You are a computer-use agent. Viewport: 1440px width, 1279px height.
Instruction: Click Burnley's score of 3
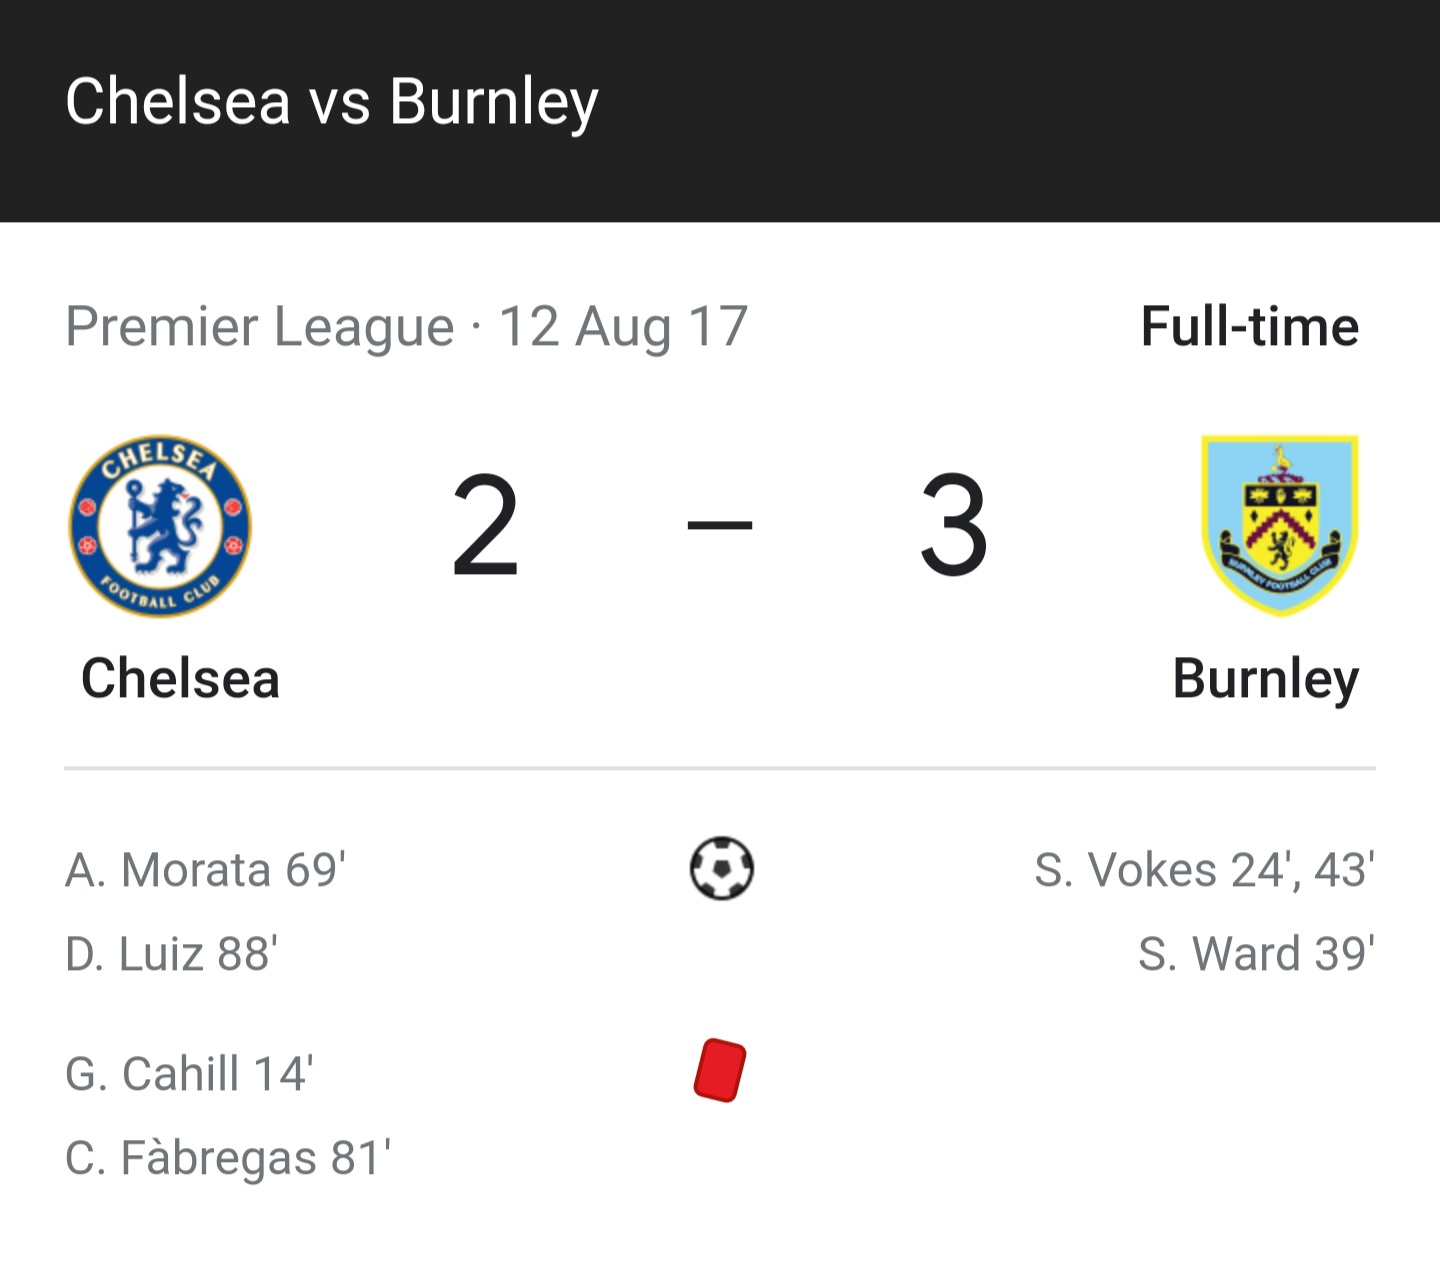pyautogui.click(x=953, y=526)
